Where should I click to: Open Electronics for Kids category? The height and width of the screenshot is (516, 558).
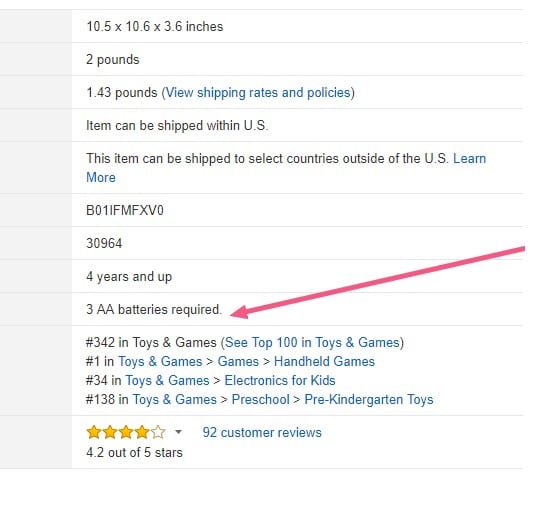tap(280, 380)
